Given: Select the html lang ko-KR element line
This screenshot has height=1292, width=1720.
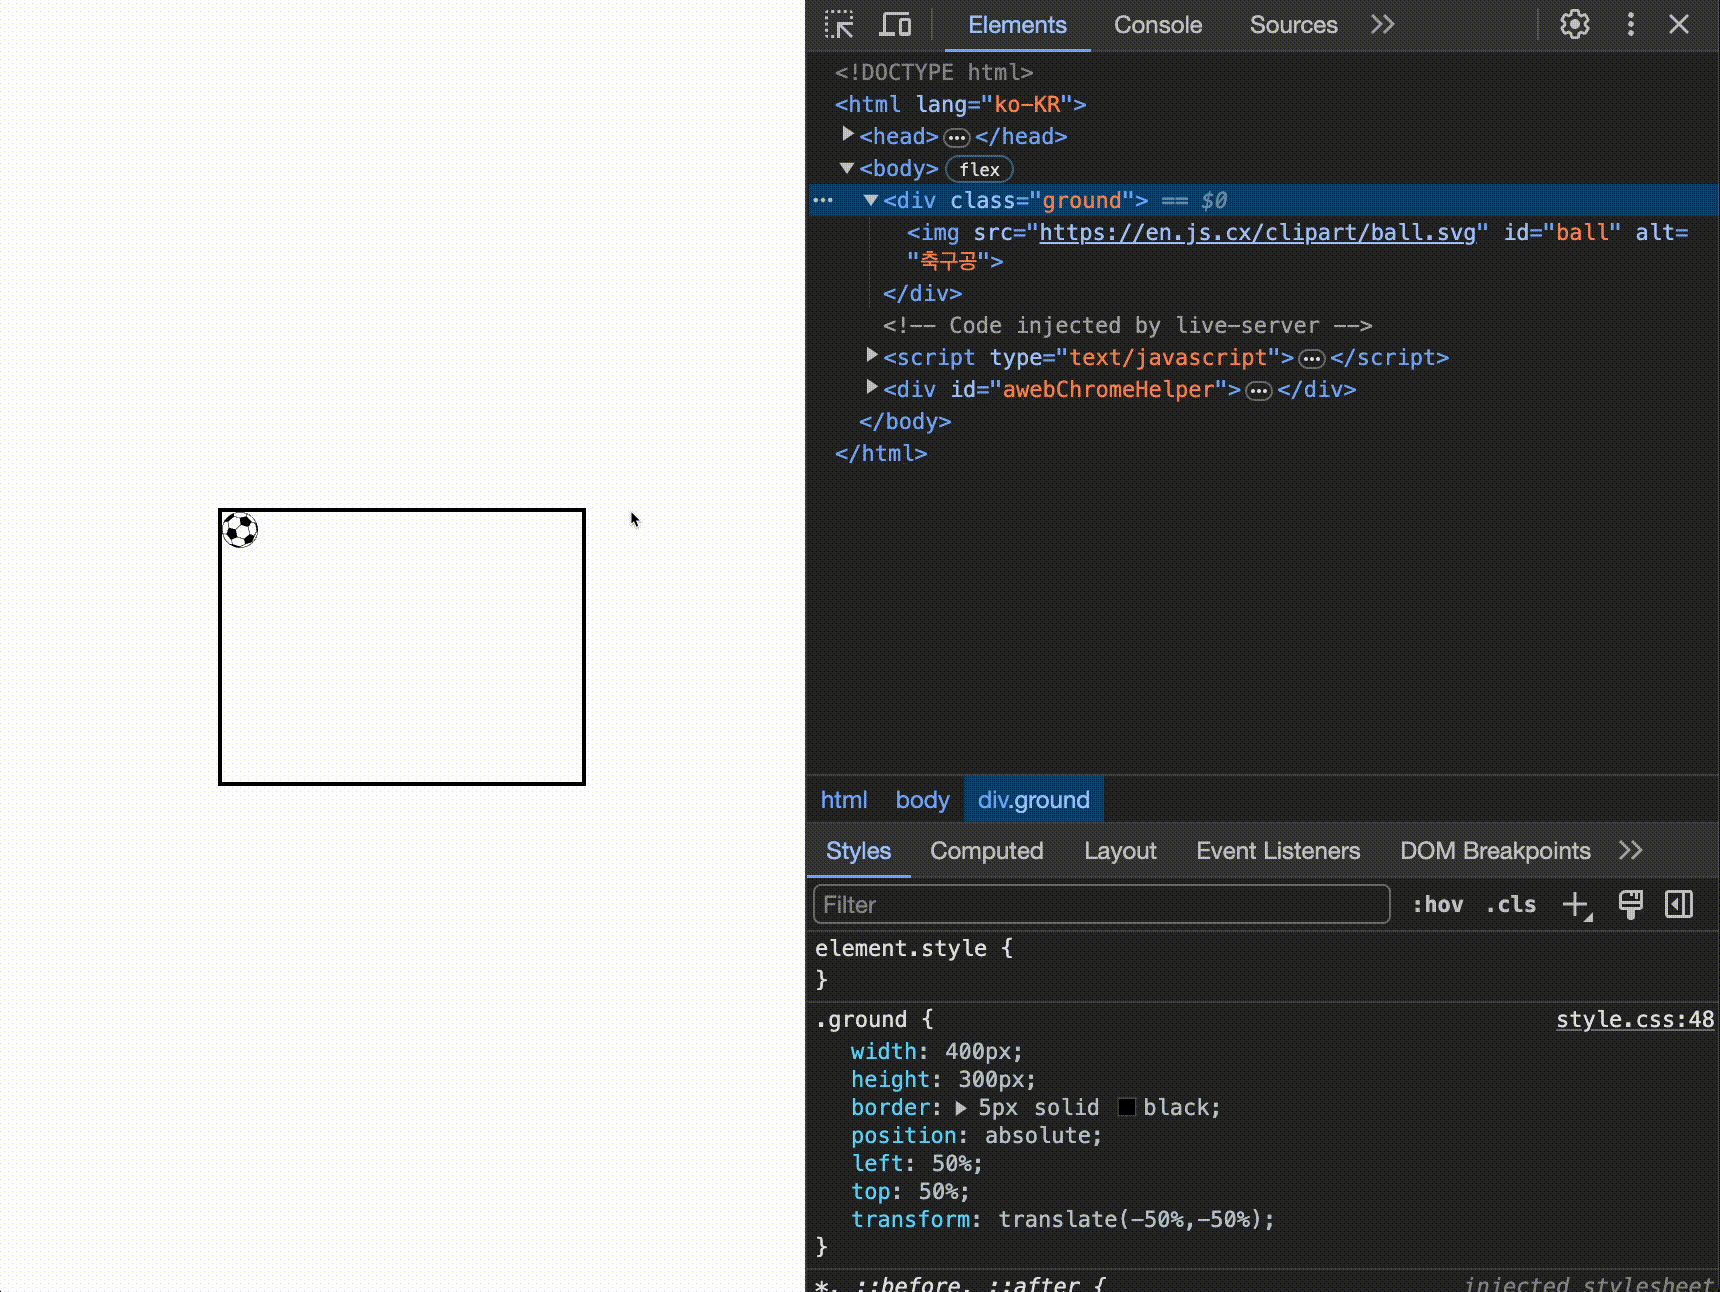Looking at the screenshot, I should coord(960,104).
